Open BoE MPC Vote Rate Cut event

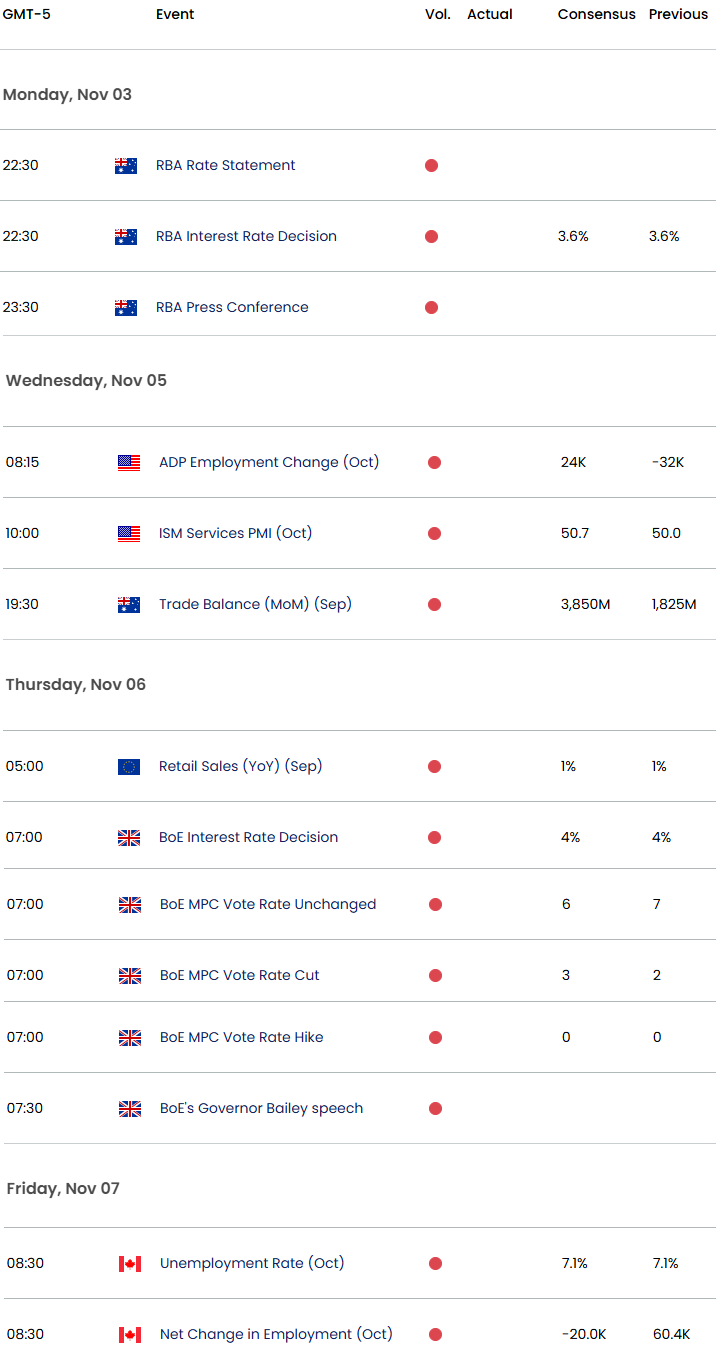(x=240, y=976)
